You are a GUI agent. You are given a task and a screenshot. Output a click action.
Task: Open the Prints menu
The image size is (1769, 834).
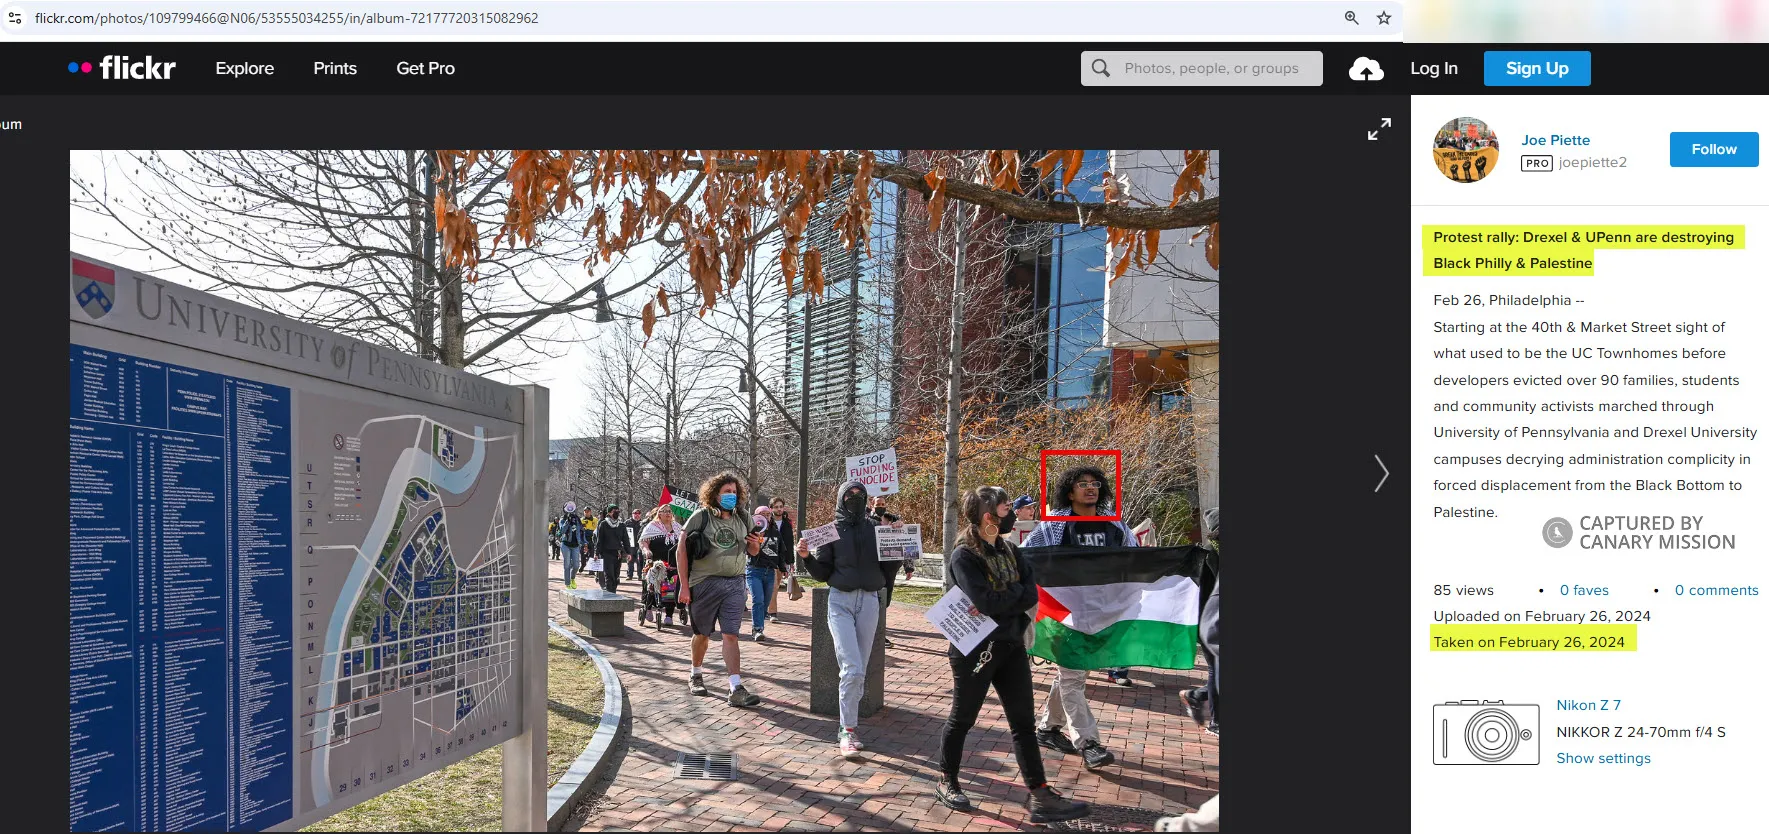click(335, 68)
